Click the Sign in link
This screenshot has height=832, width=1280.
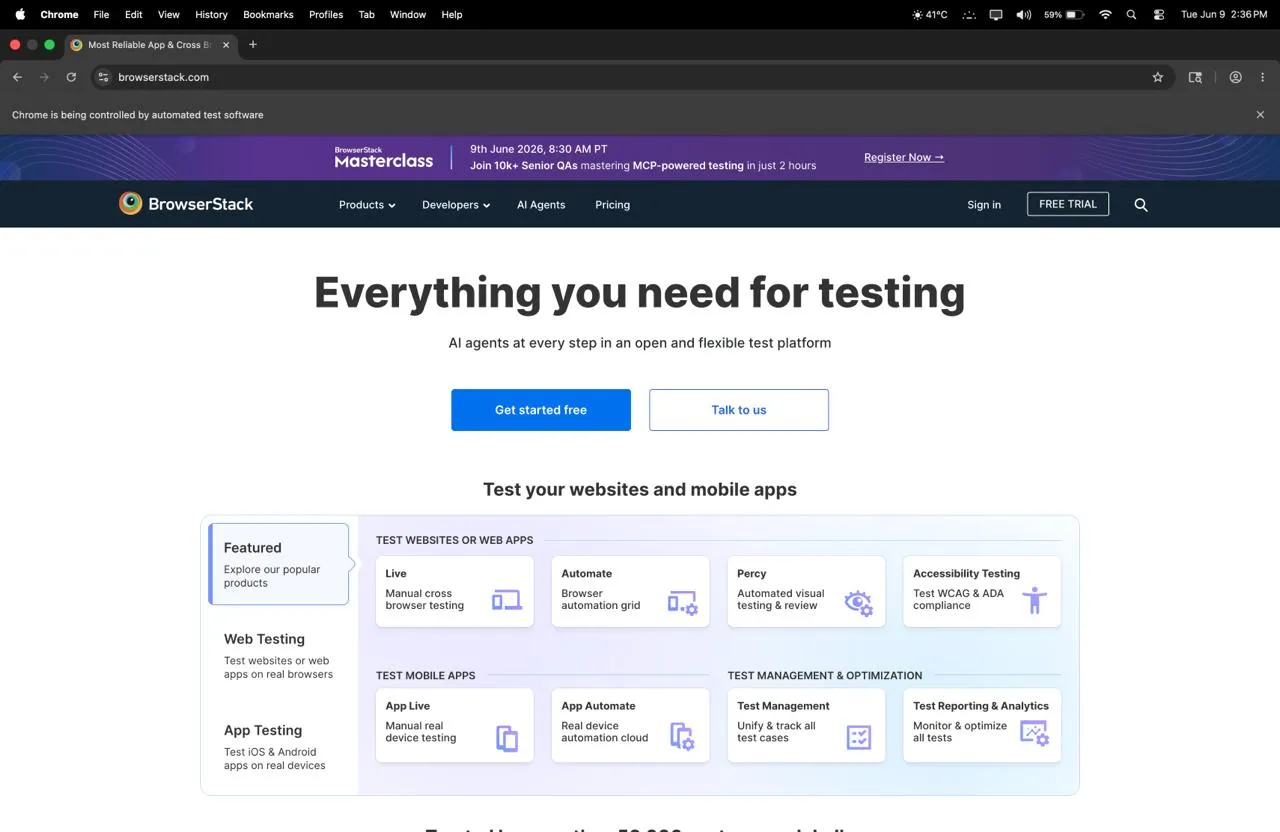(984, 205)
